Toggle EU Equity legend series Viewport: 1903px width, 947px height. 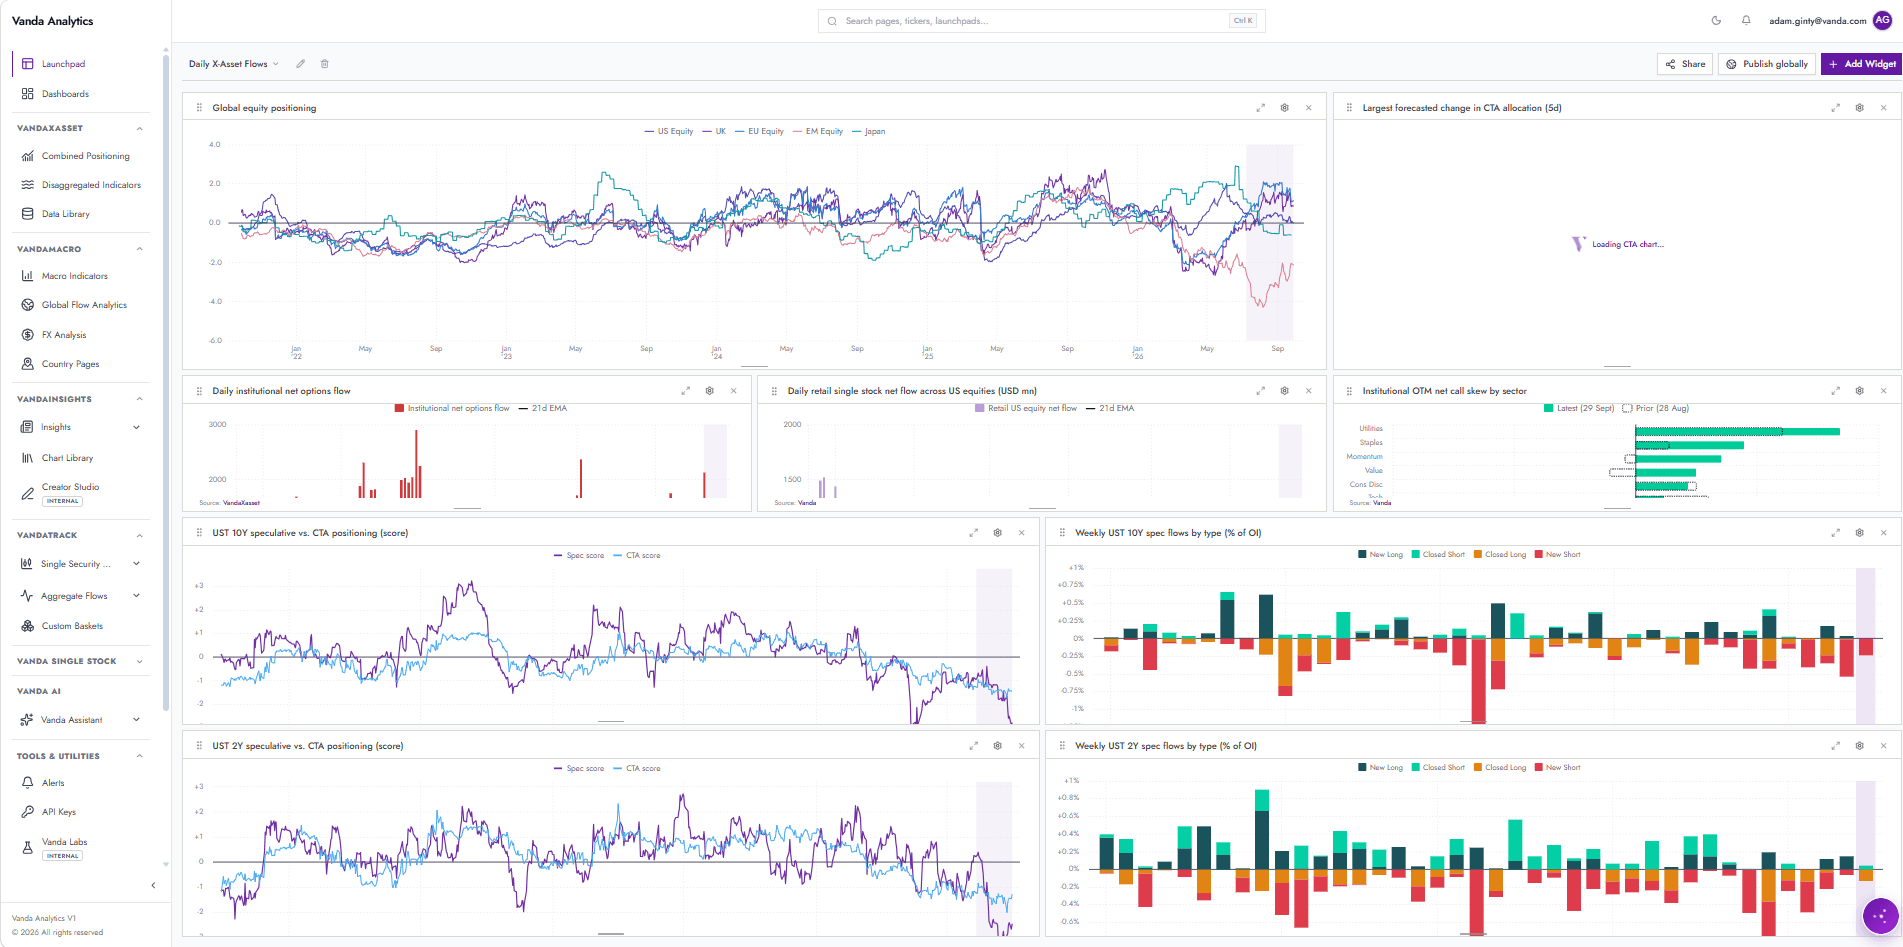coord(759,131)
